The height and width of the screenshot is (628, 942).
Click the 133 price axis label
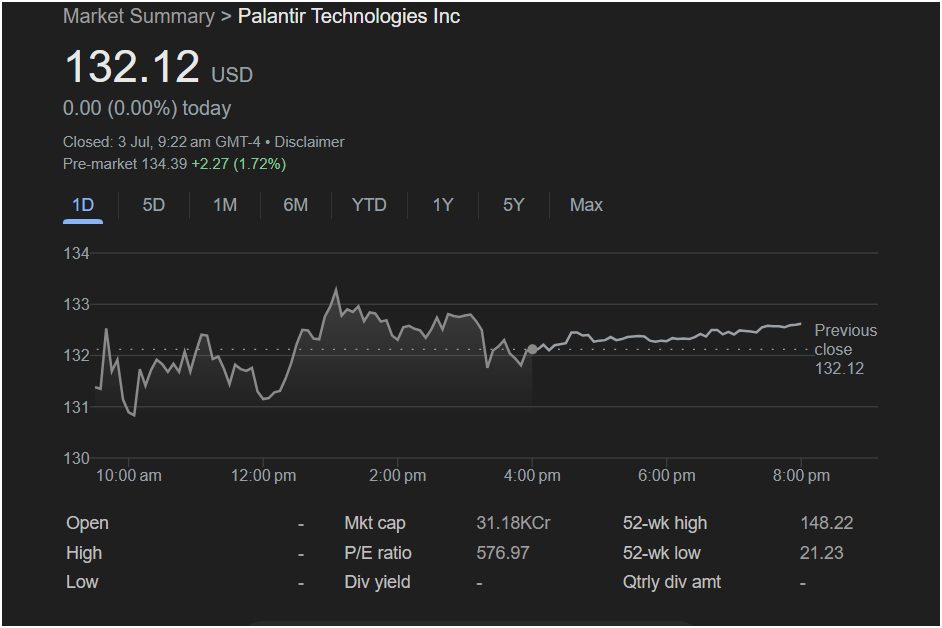coord(76,305)
